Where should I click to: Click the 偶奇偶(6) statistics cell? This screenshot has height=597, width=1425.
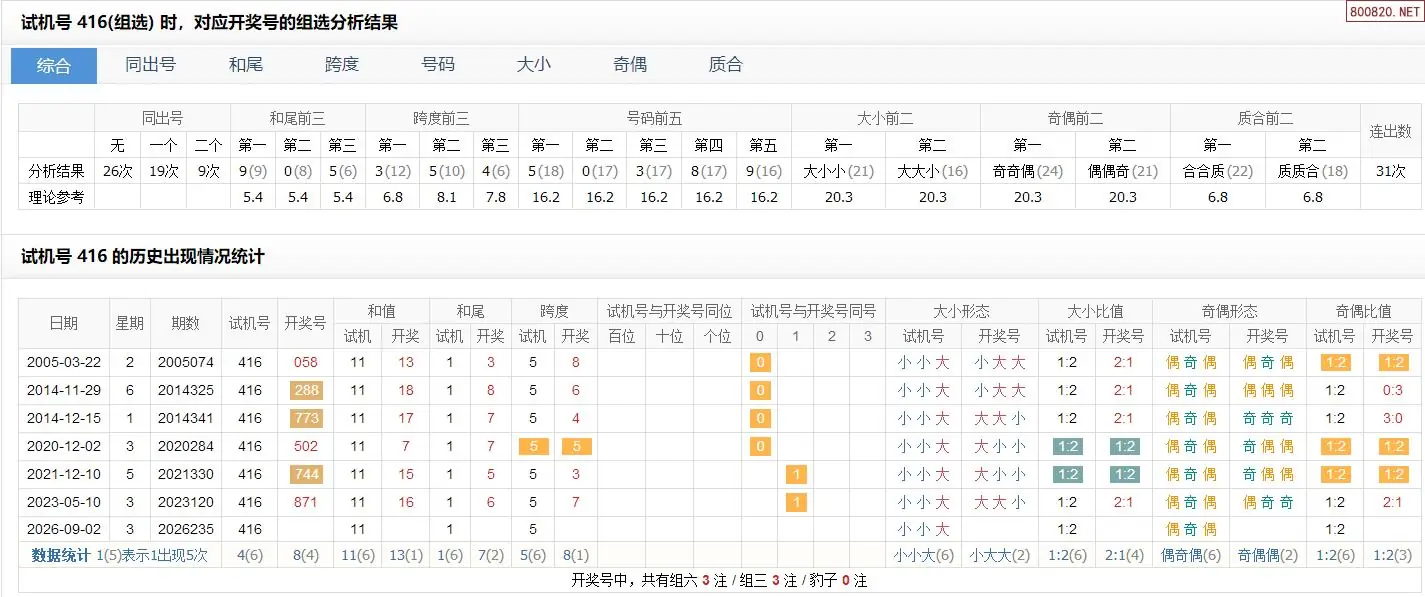pyautogui.click(x=1191, y=555)
